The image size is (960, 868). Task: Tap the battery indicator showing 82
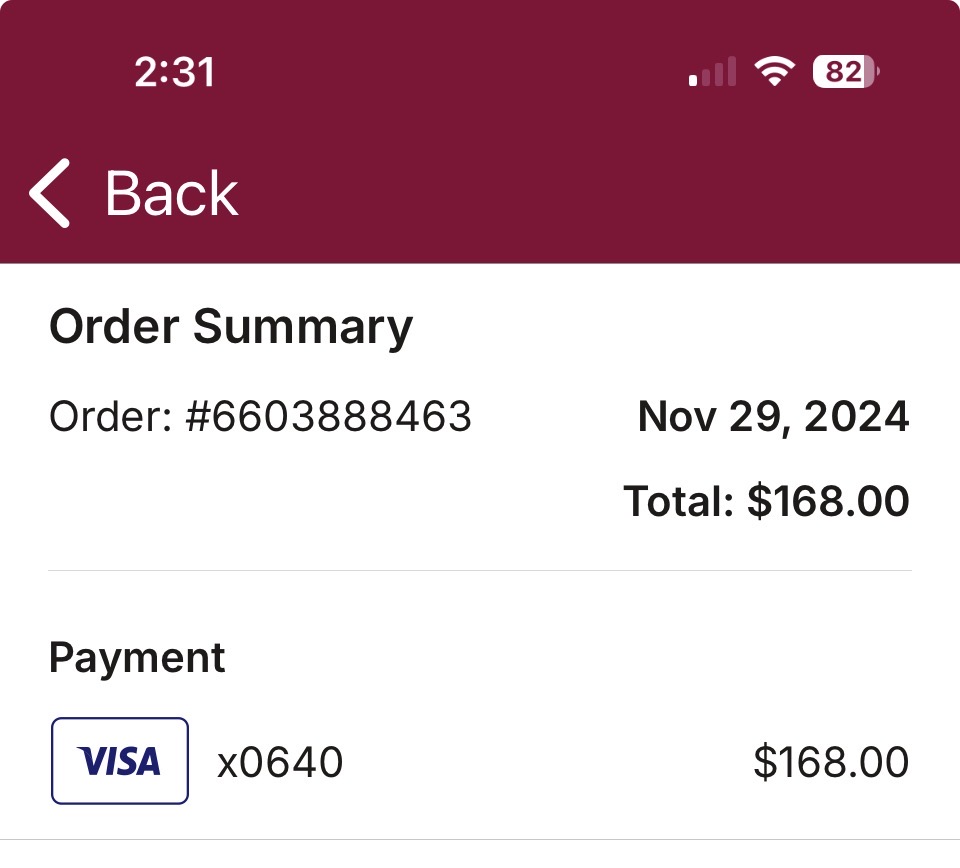point(846,72)
